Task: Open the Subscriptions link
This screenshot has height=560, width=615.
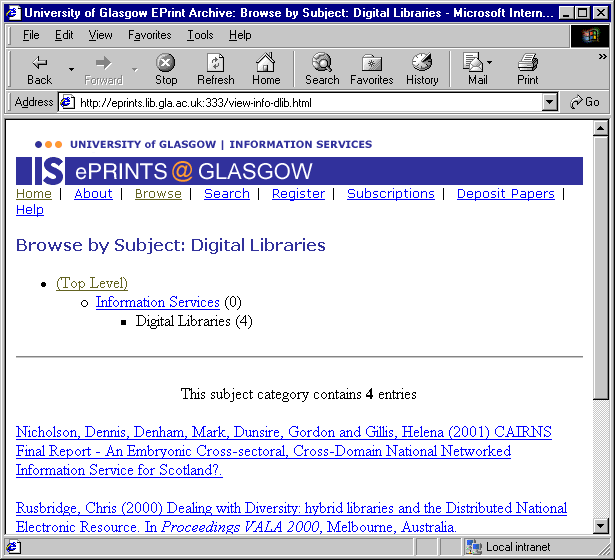Action: tap(391, 194)
